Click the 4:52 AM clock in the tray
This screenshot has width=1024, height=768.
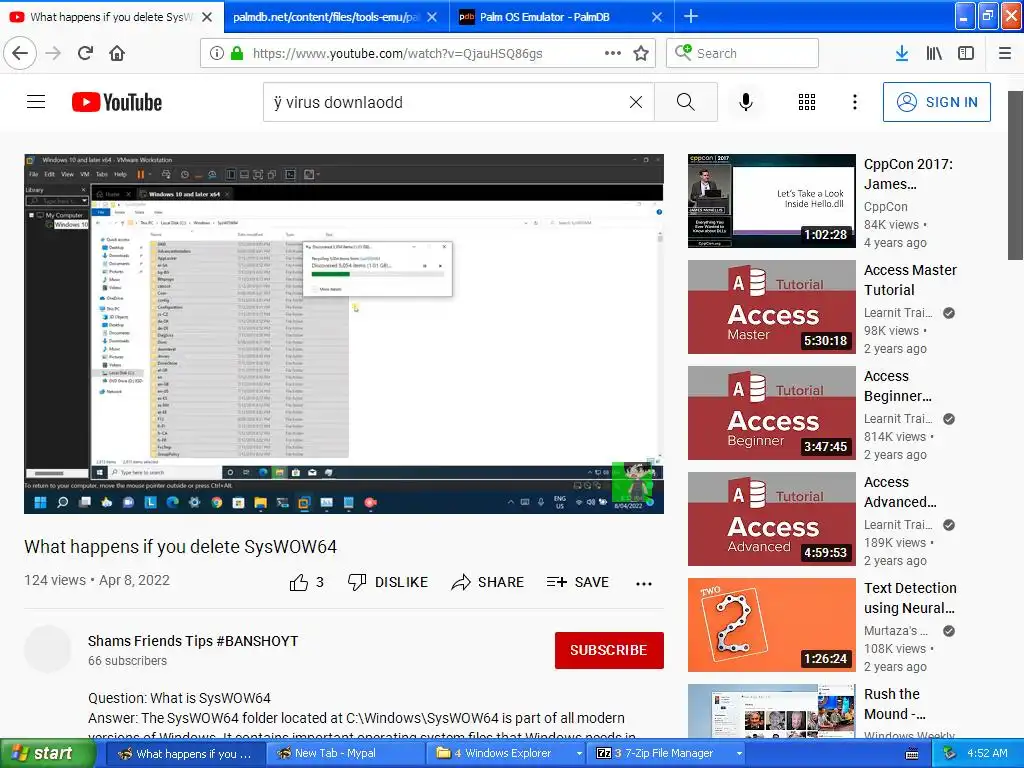987,753
